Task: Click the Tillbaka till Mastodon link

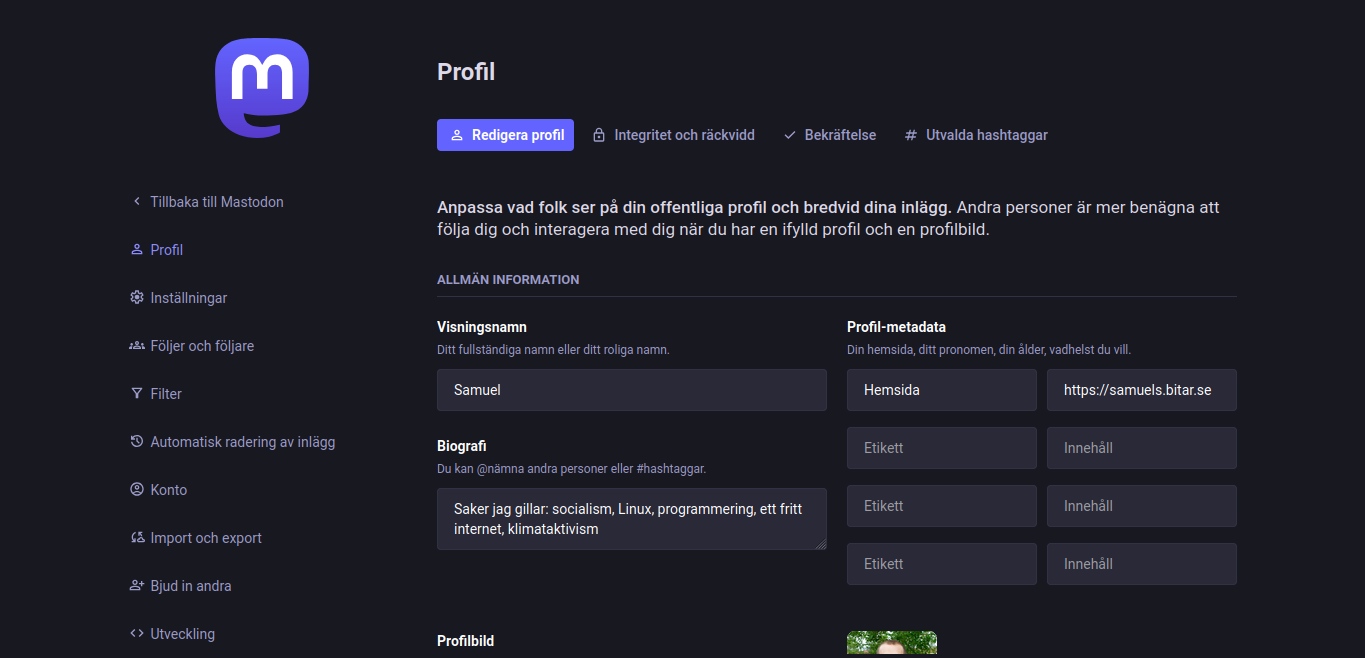Action: [x=216, y=201]
